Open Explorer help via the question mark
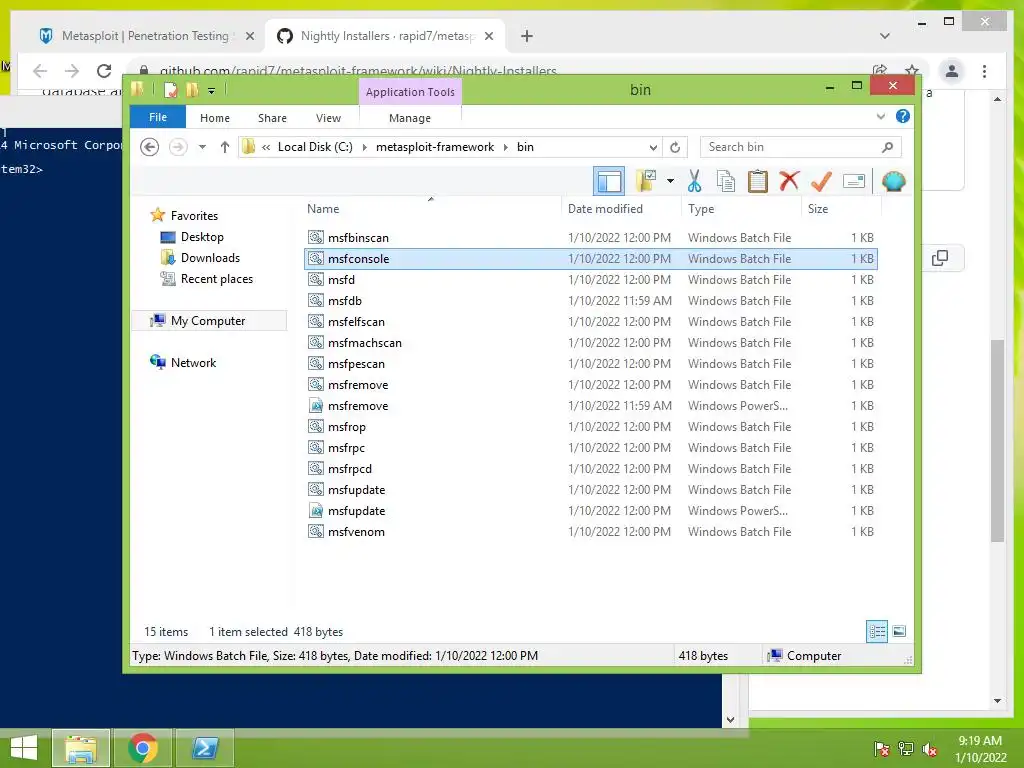The image size is (1024, 768). pyautogui.click(x=903, y=116)
